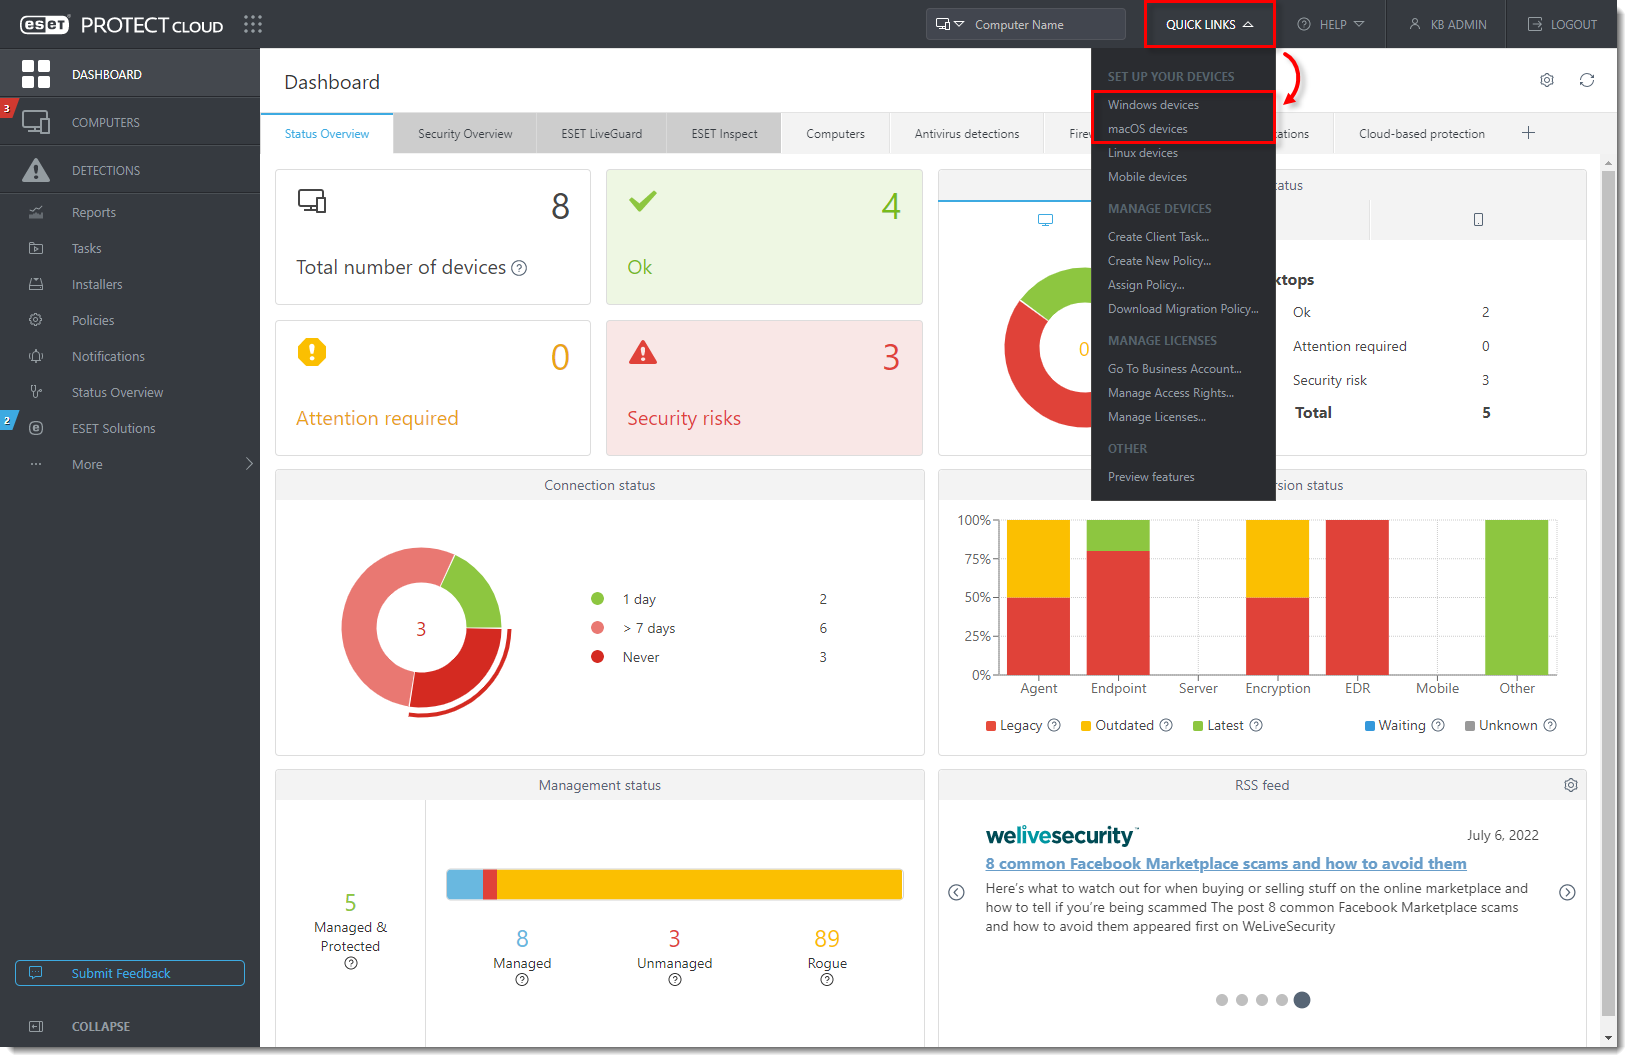The width and height of the screenshot is (1632, 1062).
Task: Select Windows devices in Quick Links
Action: tap(1153, 105)
